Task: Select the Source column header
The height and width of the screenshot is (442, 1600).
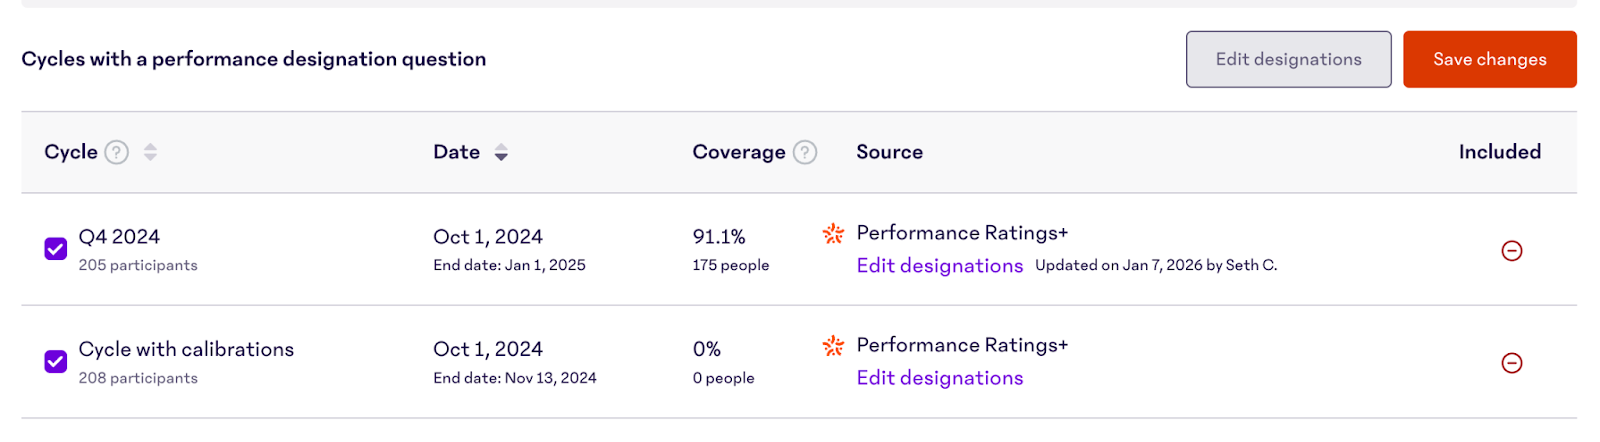Action: click(889, 152)
